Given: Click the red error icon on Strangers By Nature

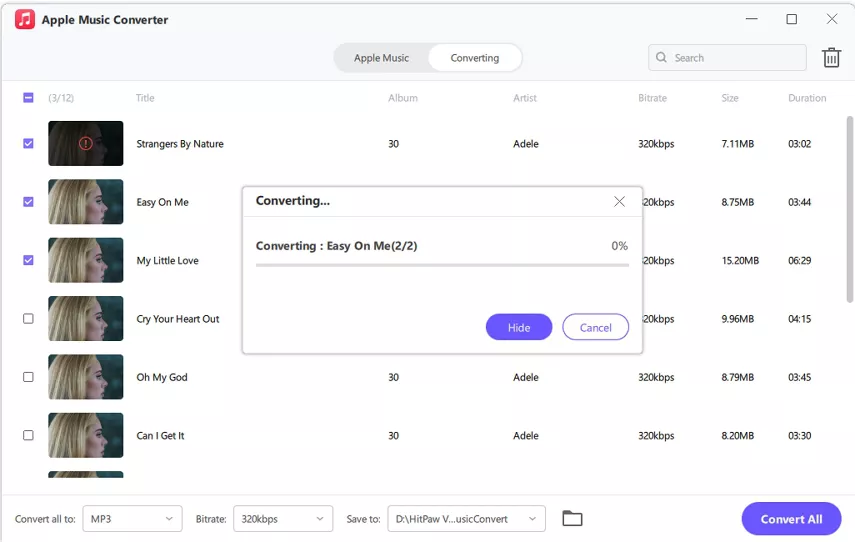Looking at the screenshot, I should click(86, 144).
